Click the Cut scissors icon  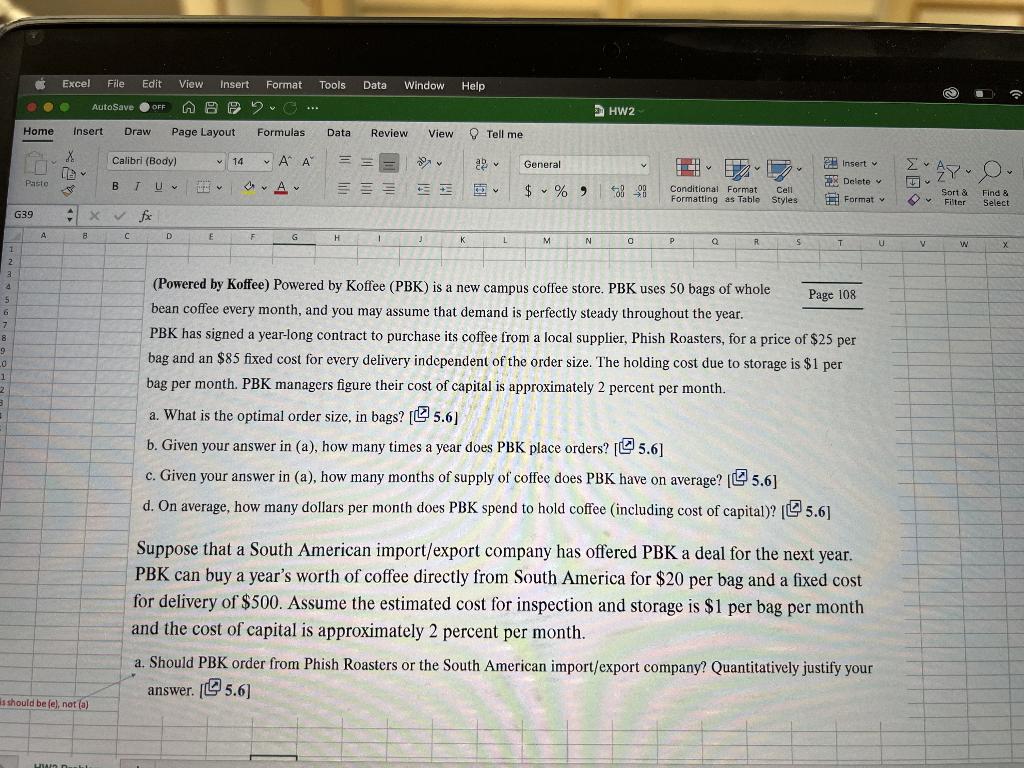tap(70, 156)
